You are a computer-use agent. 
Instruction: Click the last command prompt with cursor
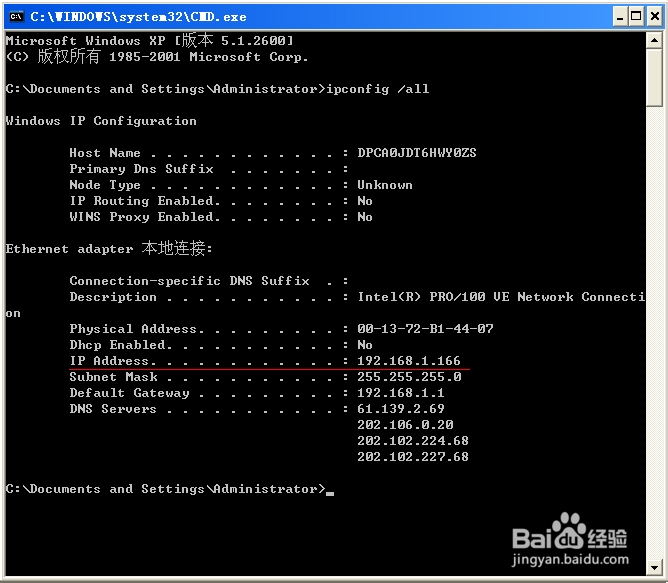(170, 489)
